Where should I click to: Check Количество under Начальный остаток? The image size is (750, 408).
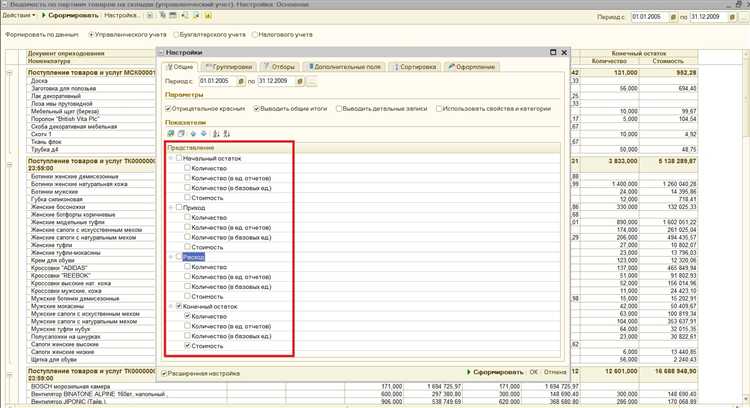pos(188,168)
